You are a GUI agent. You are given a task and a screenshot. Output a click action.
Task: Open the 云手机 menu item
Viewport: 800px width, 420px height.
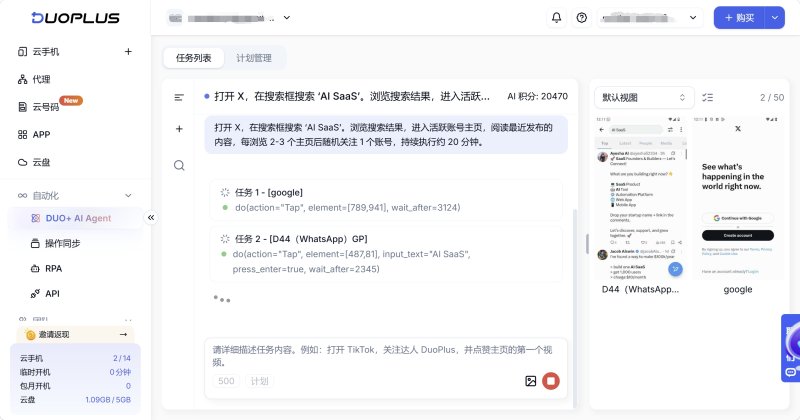[46, 52]
